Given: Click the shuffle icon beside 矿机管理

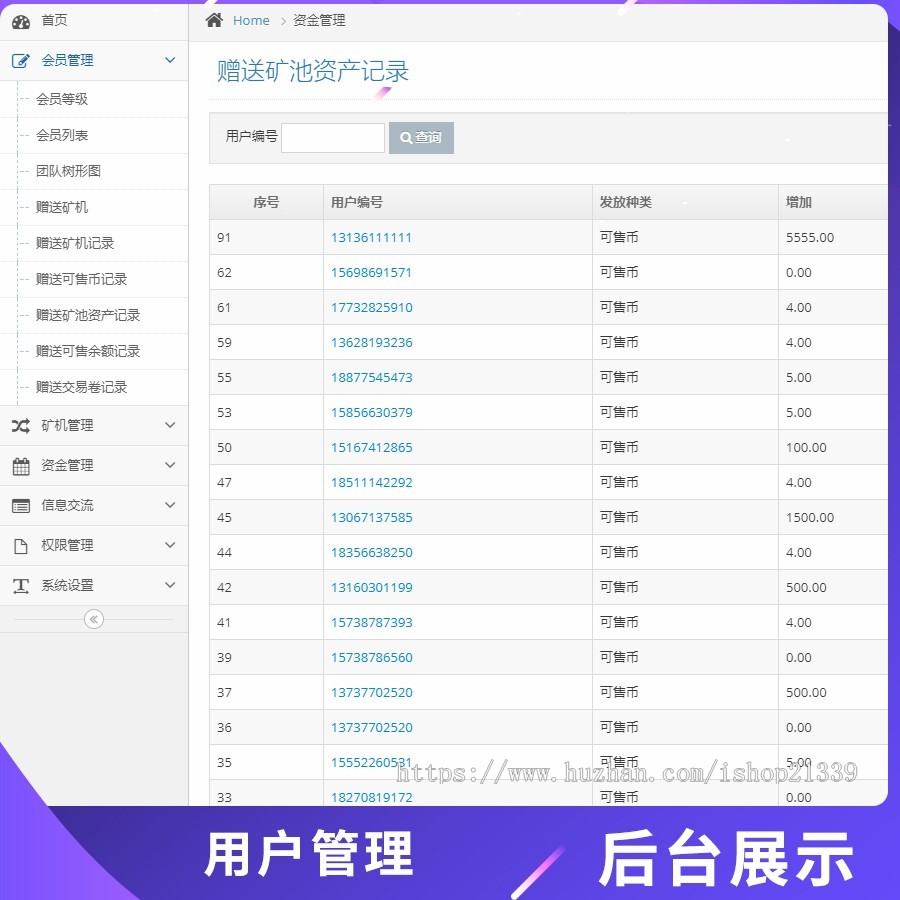Looking at the screenshot, I should [22, 425].
